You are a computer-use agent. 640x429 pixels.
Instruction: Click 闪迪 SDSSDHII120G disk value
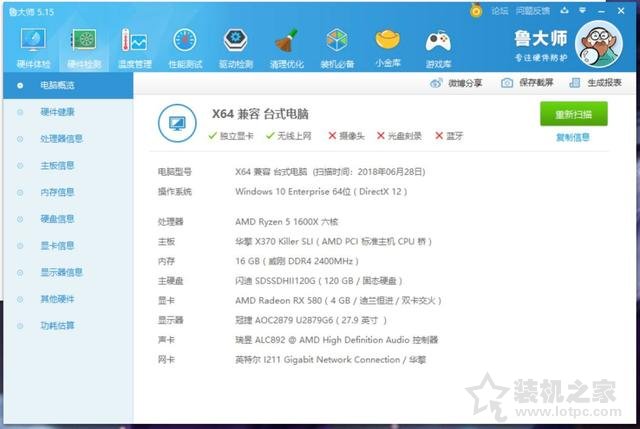(319, 281)
